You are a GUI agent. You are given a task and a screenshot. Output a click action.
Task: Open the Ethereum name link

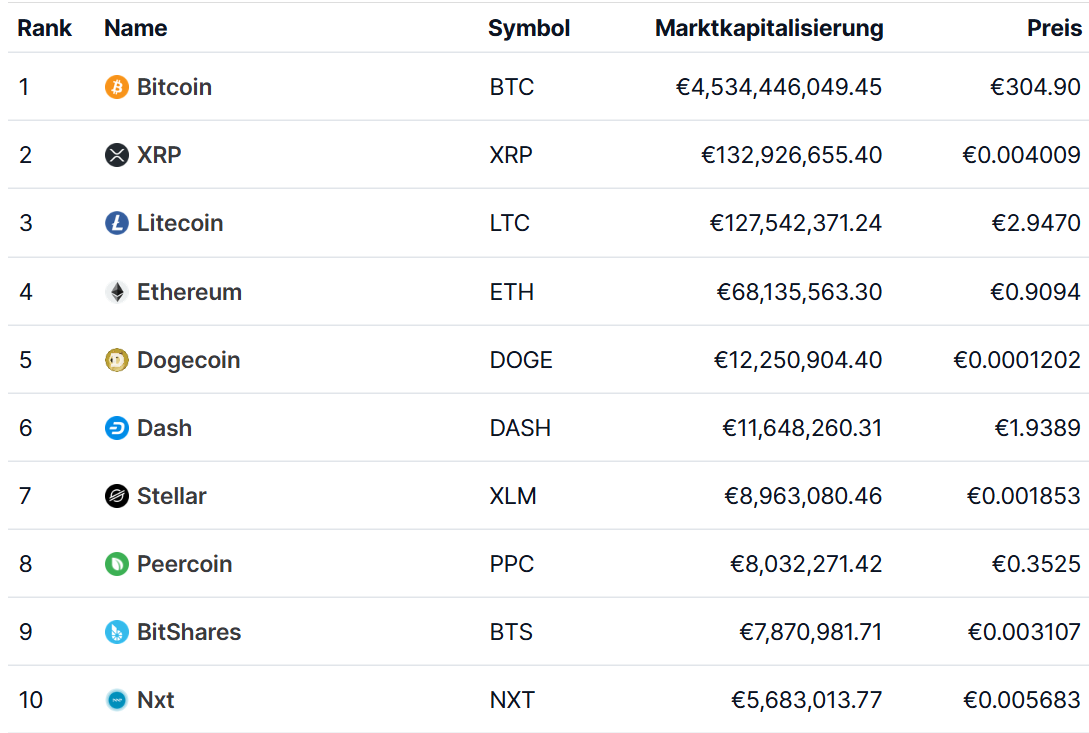pyautogui.click(x=189, y=292)
